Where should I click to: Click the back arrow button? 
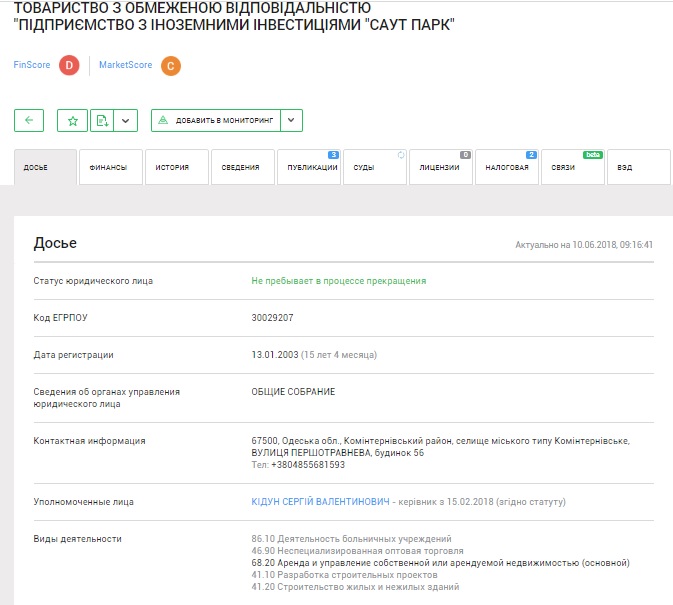tap(29, 120)
